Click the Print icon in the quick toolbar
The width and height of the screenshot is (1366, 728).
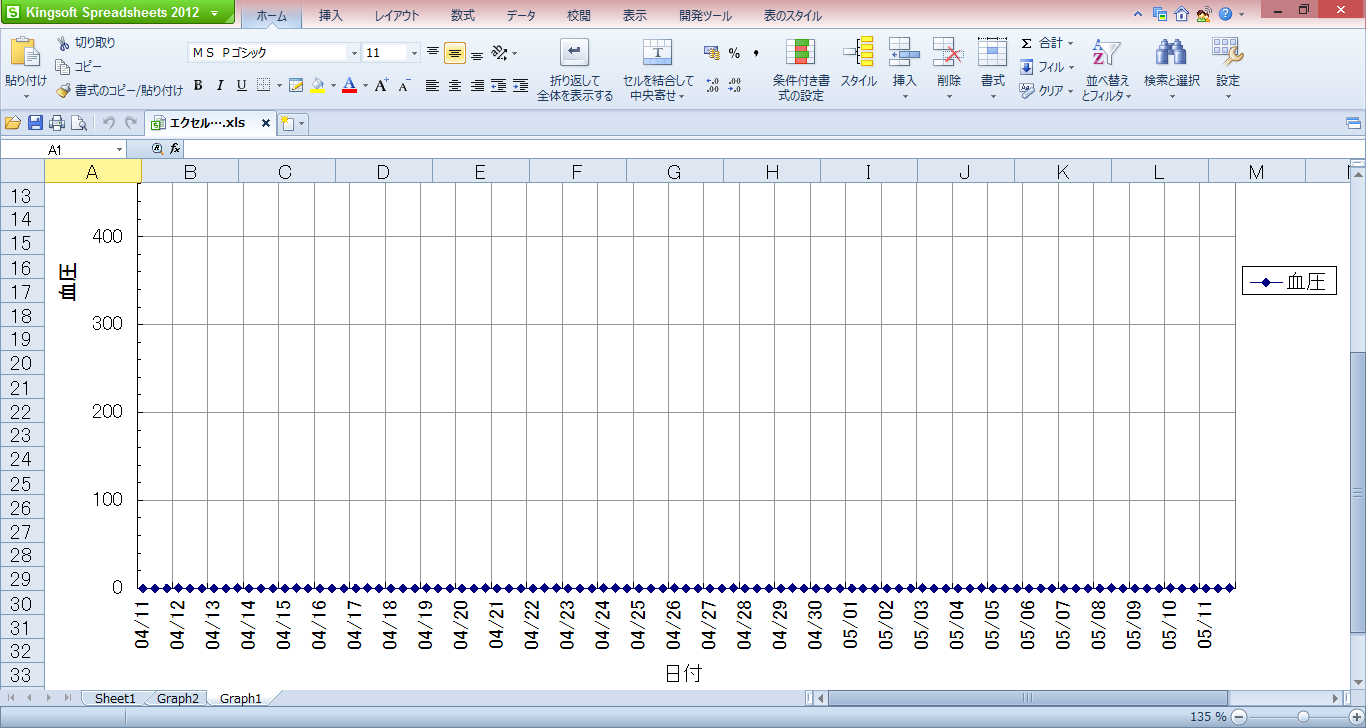point(57,123)
